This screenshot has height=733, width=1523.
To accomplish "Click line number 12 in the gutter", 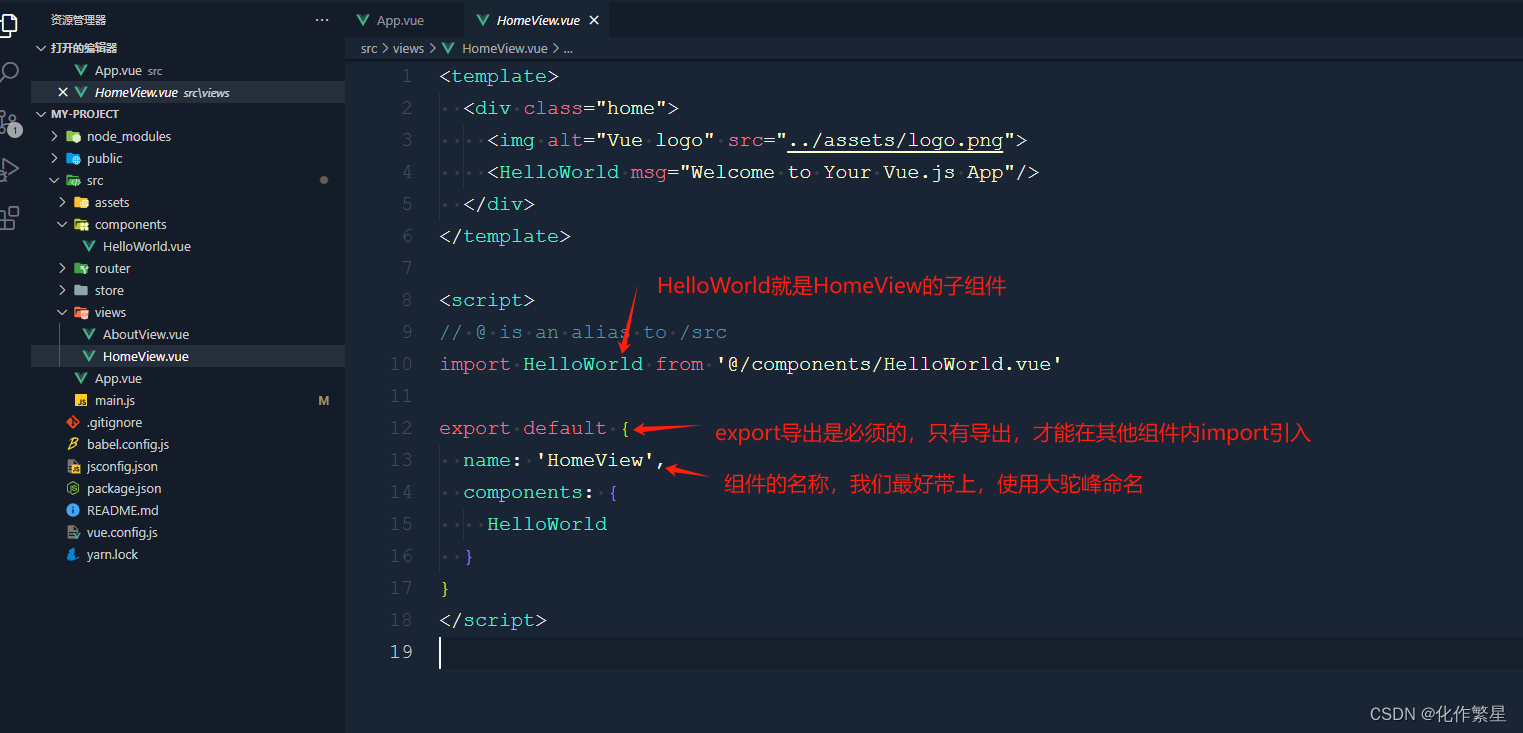I will pyautogui.click(x=401, y=428).
